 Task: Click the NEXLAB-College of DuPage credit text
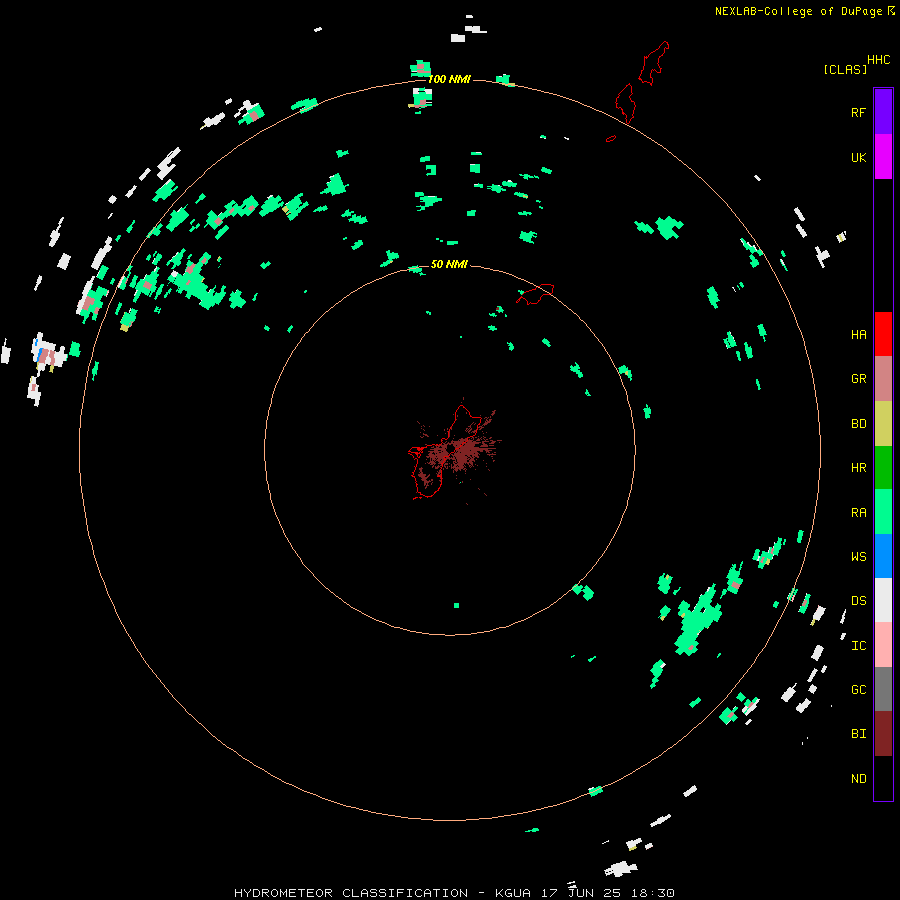(798, 11)
